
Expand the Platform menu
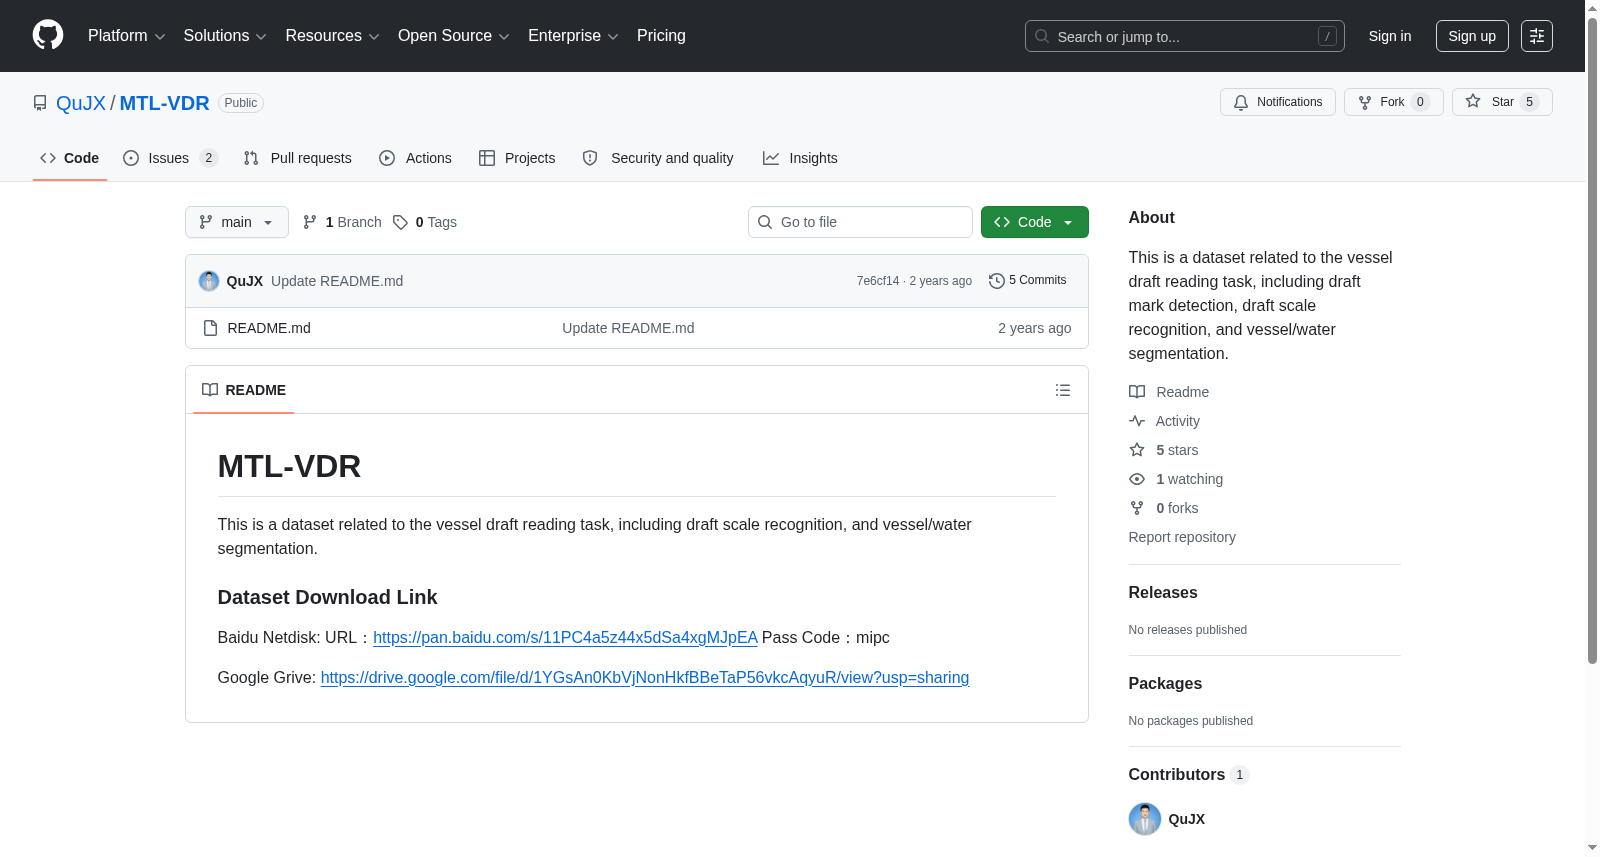tap(127, 36)
